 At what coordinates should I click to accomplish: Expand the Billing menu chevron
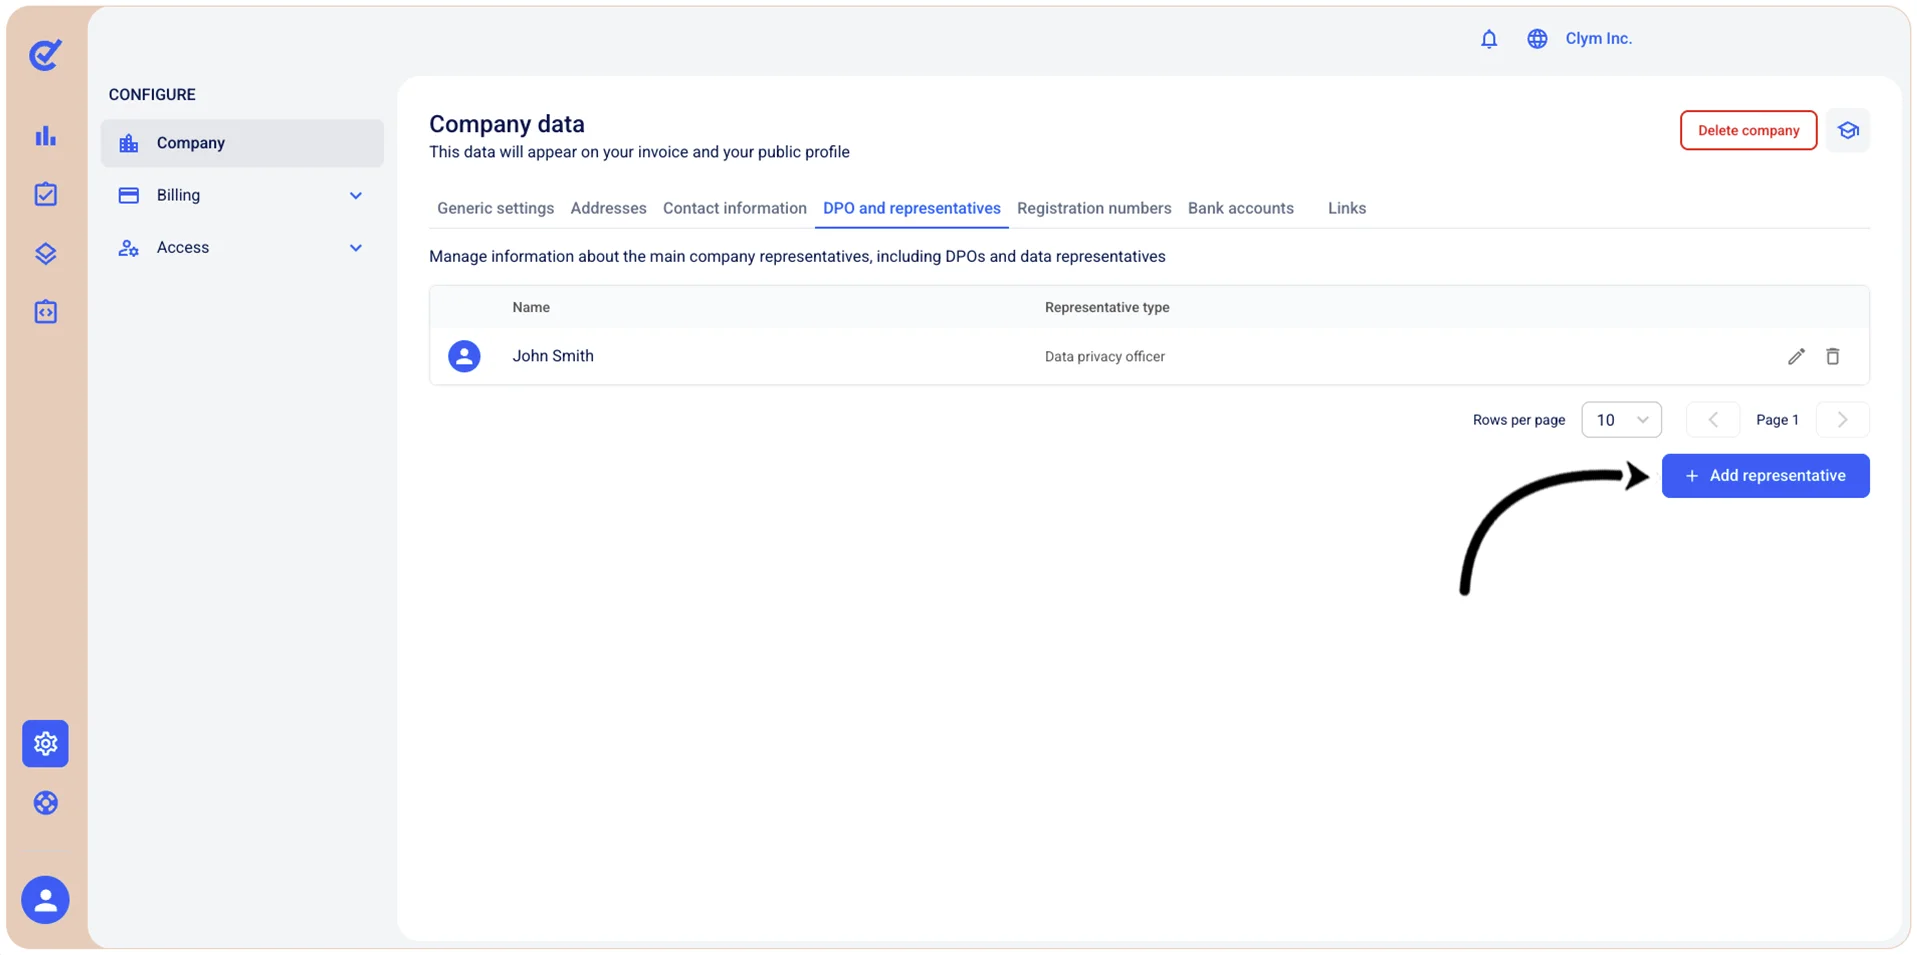355,196
